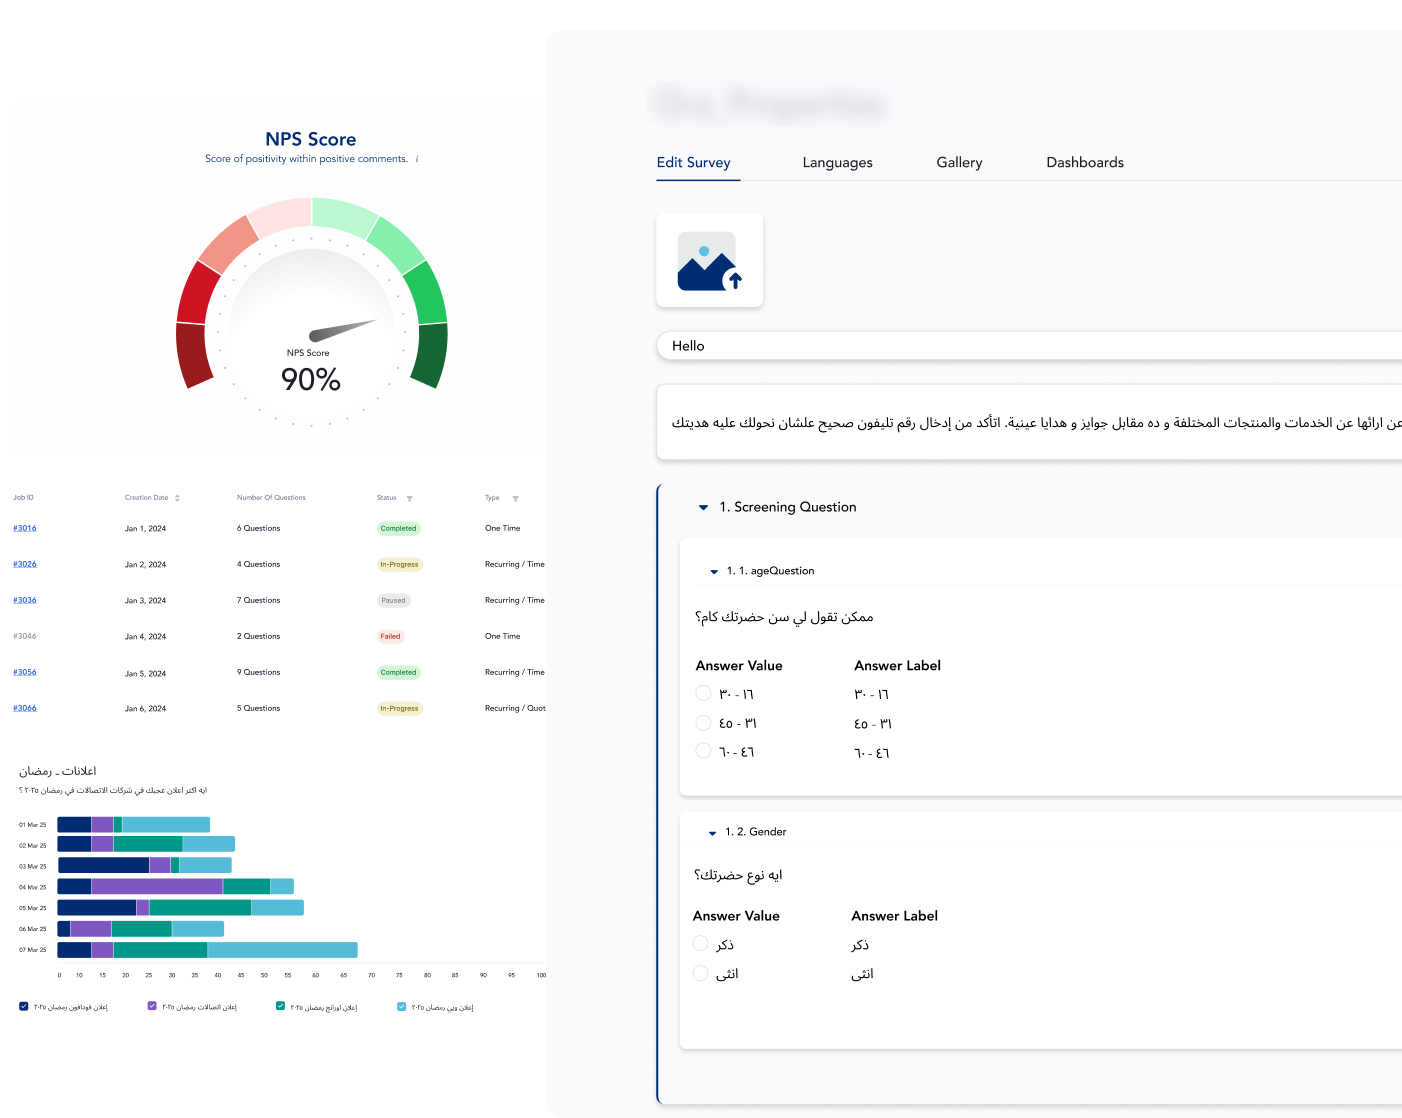Select the ١٦ - ٣٠ age radio button
Image resolution: width=1402 pixels, height=1118 pixels.
[x=703, y=693]
